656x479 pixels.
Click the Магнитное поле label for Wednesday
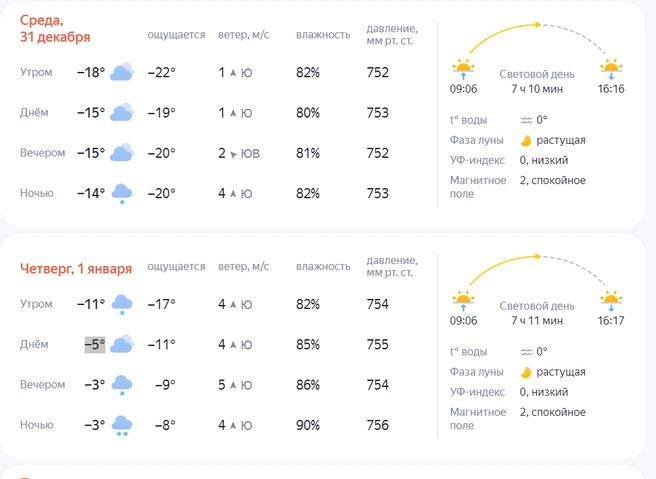coord(478,187)
